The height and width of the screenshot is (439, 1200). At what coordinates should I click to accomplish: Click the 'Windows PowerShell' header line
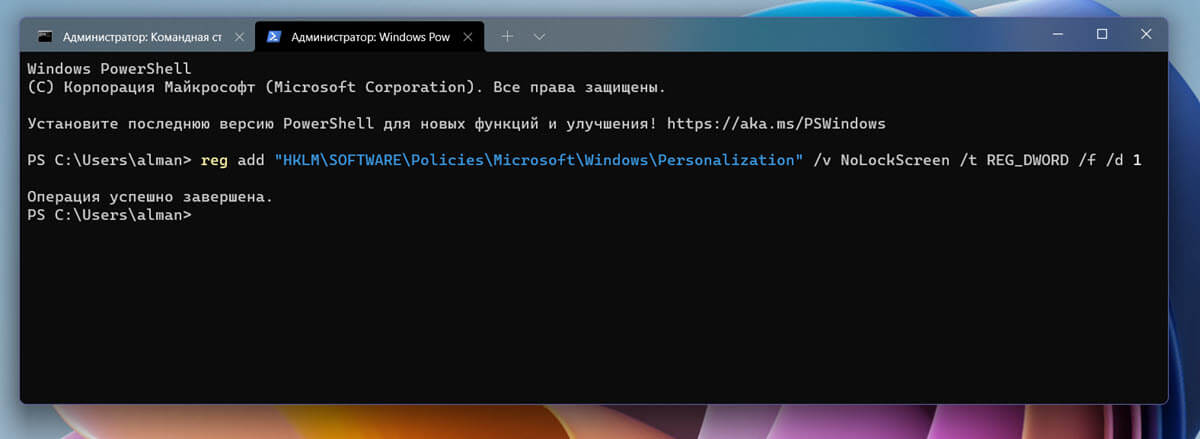click(x=109, y=69)
